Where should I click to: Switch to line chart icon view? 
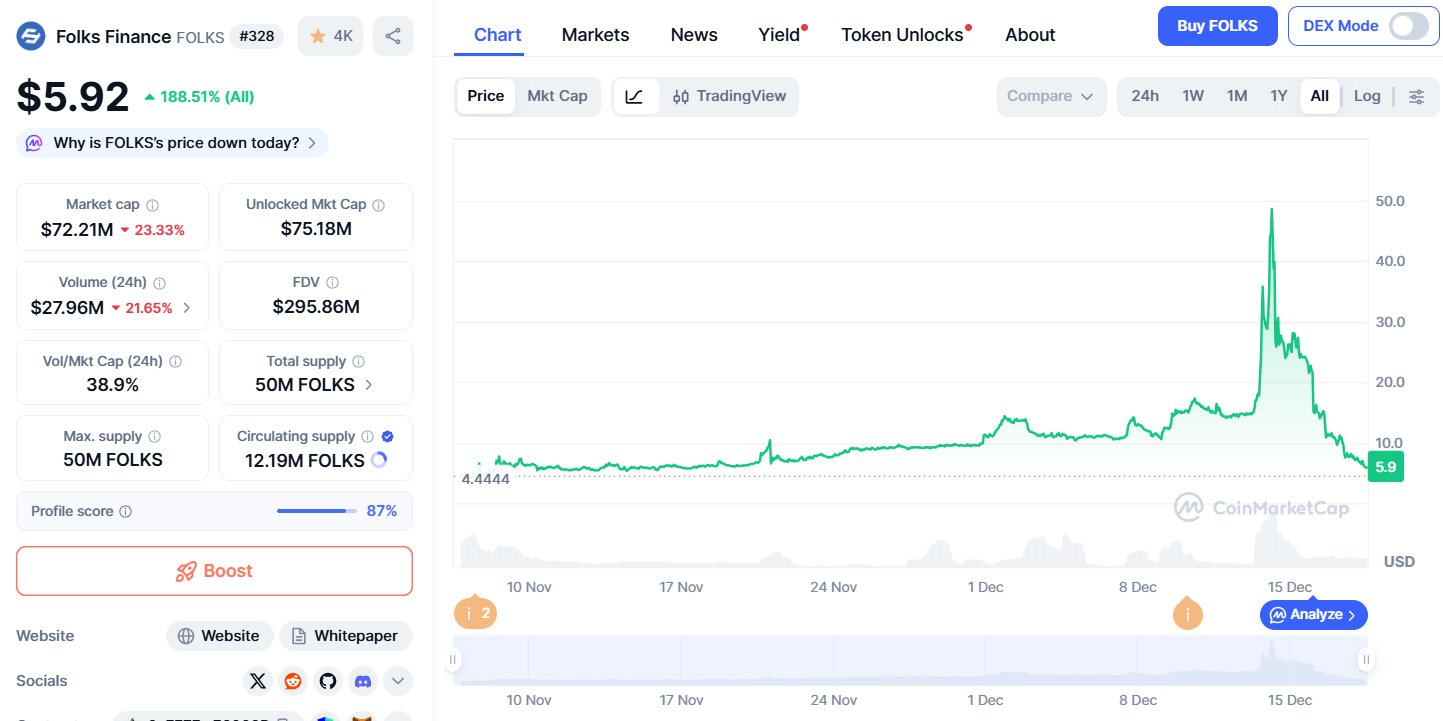click(x=635, y=97)
